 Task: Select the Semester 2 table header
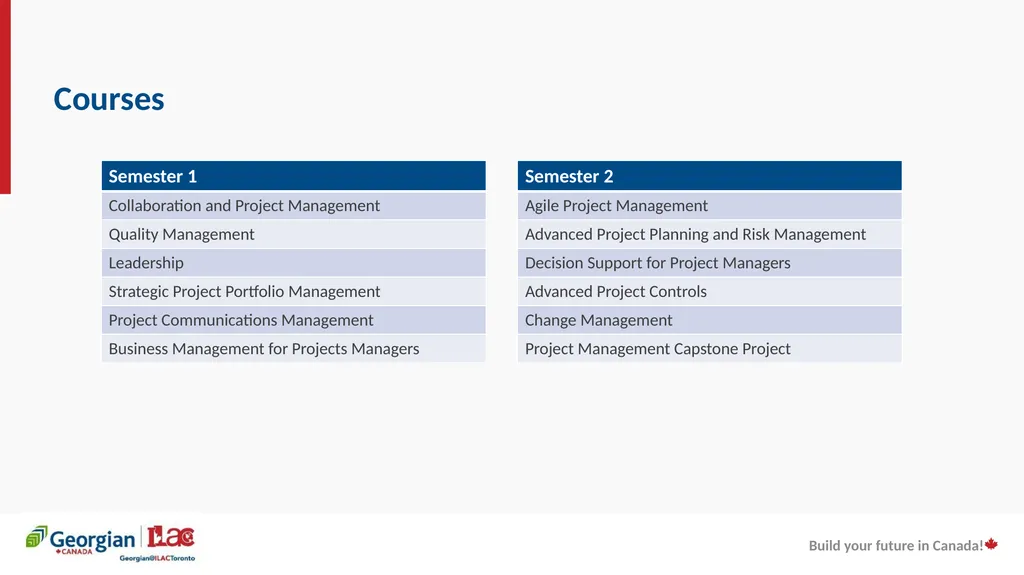[x=709, y=176]
